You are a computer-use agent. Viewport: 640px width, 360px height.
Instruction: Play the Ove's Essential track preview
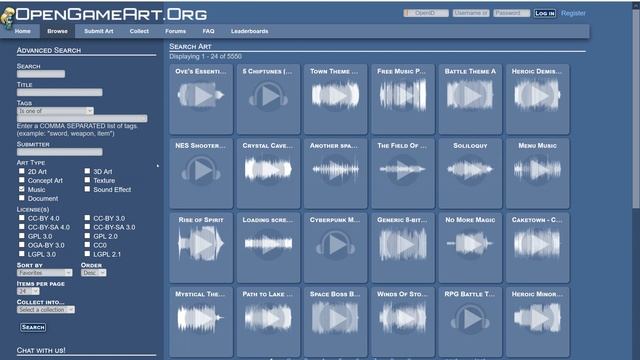pos(201,96)
